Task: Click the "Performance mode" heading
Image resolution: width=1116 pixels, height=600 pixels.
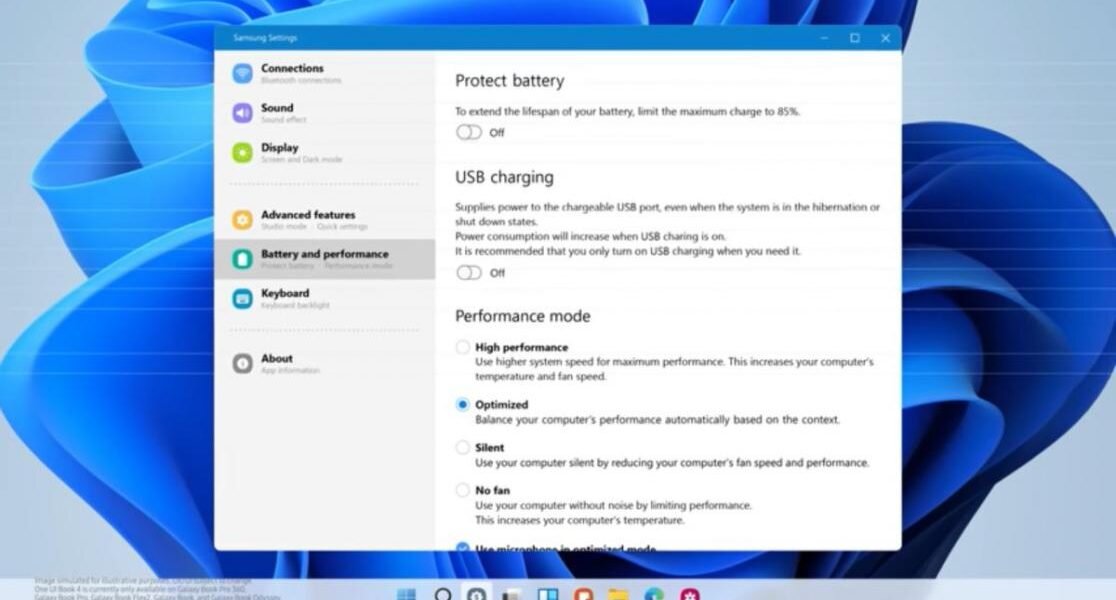Action: click(x=522, y=316)
